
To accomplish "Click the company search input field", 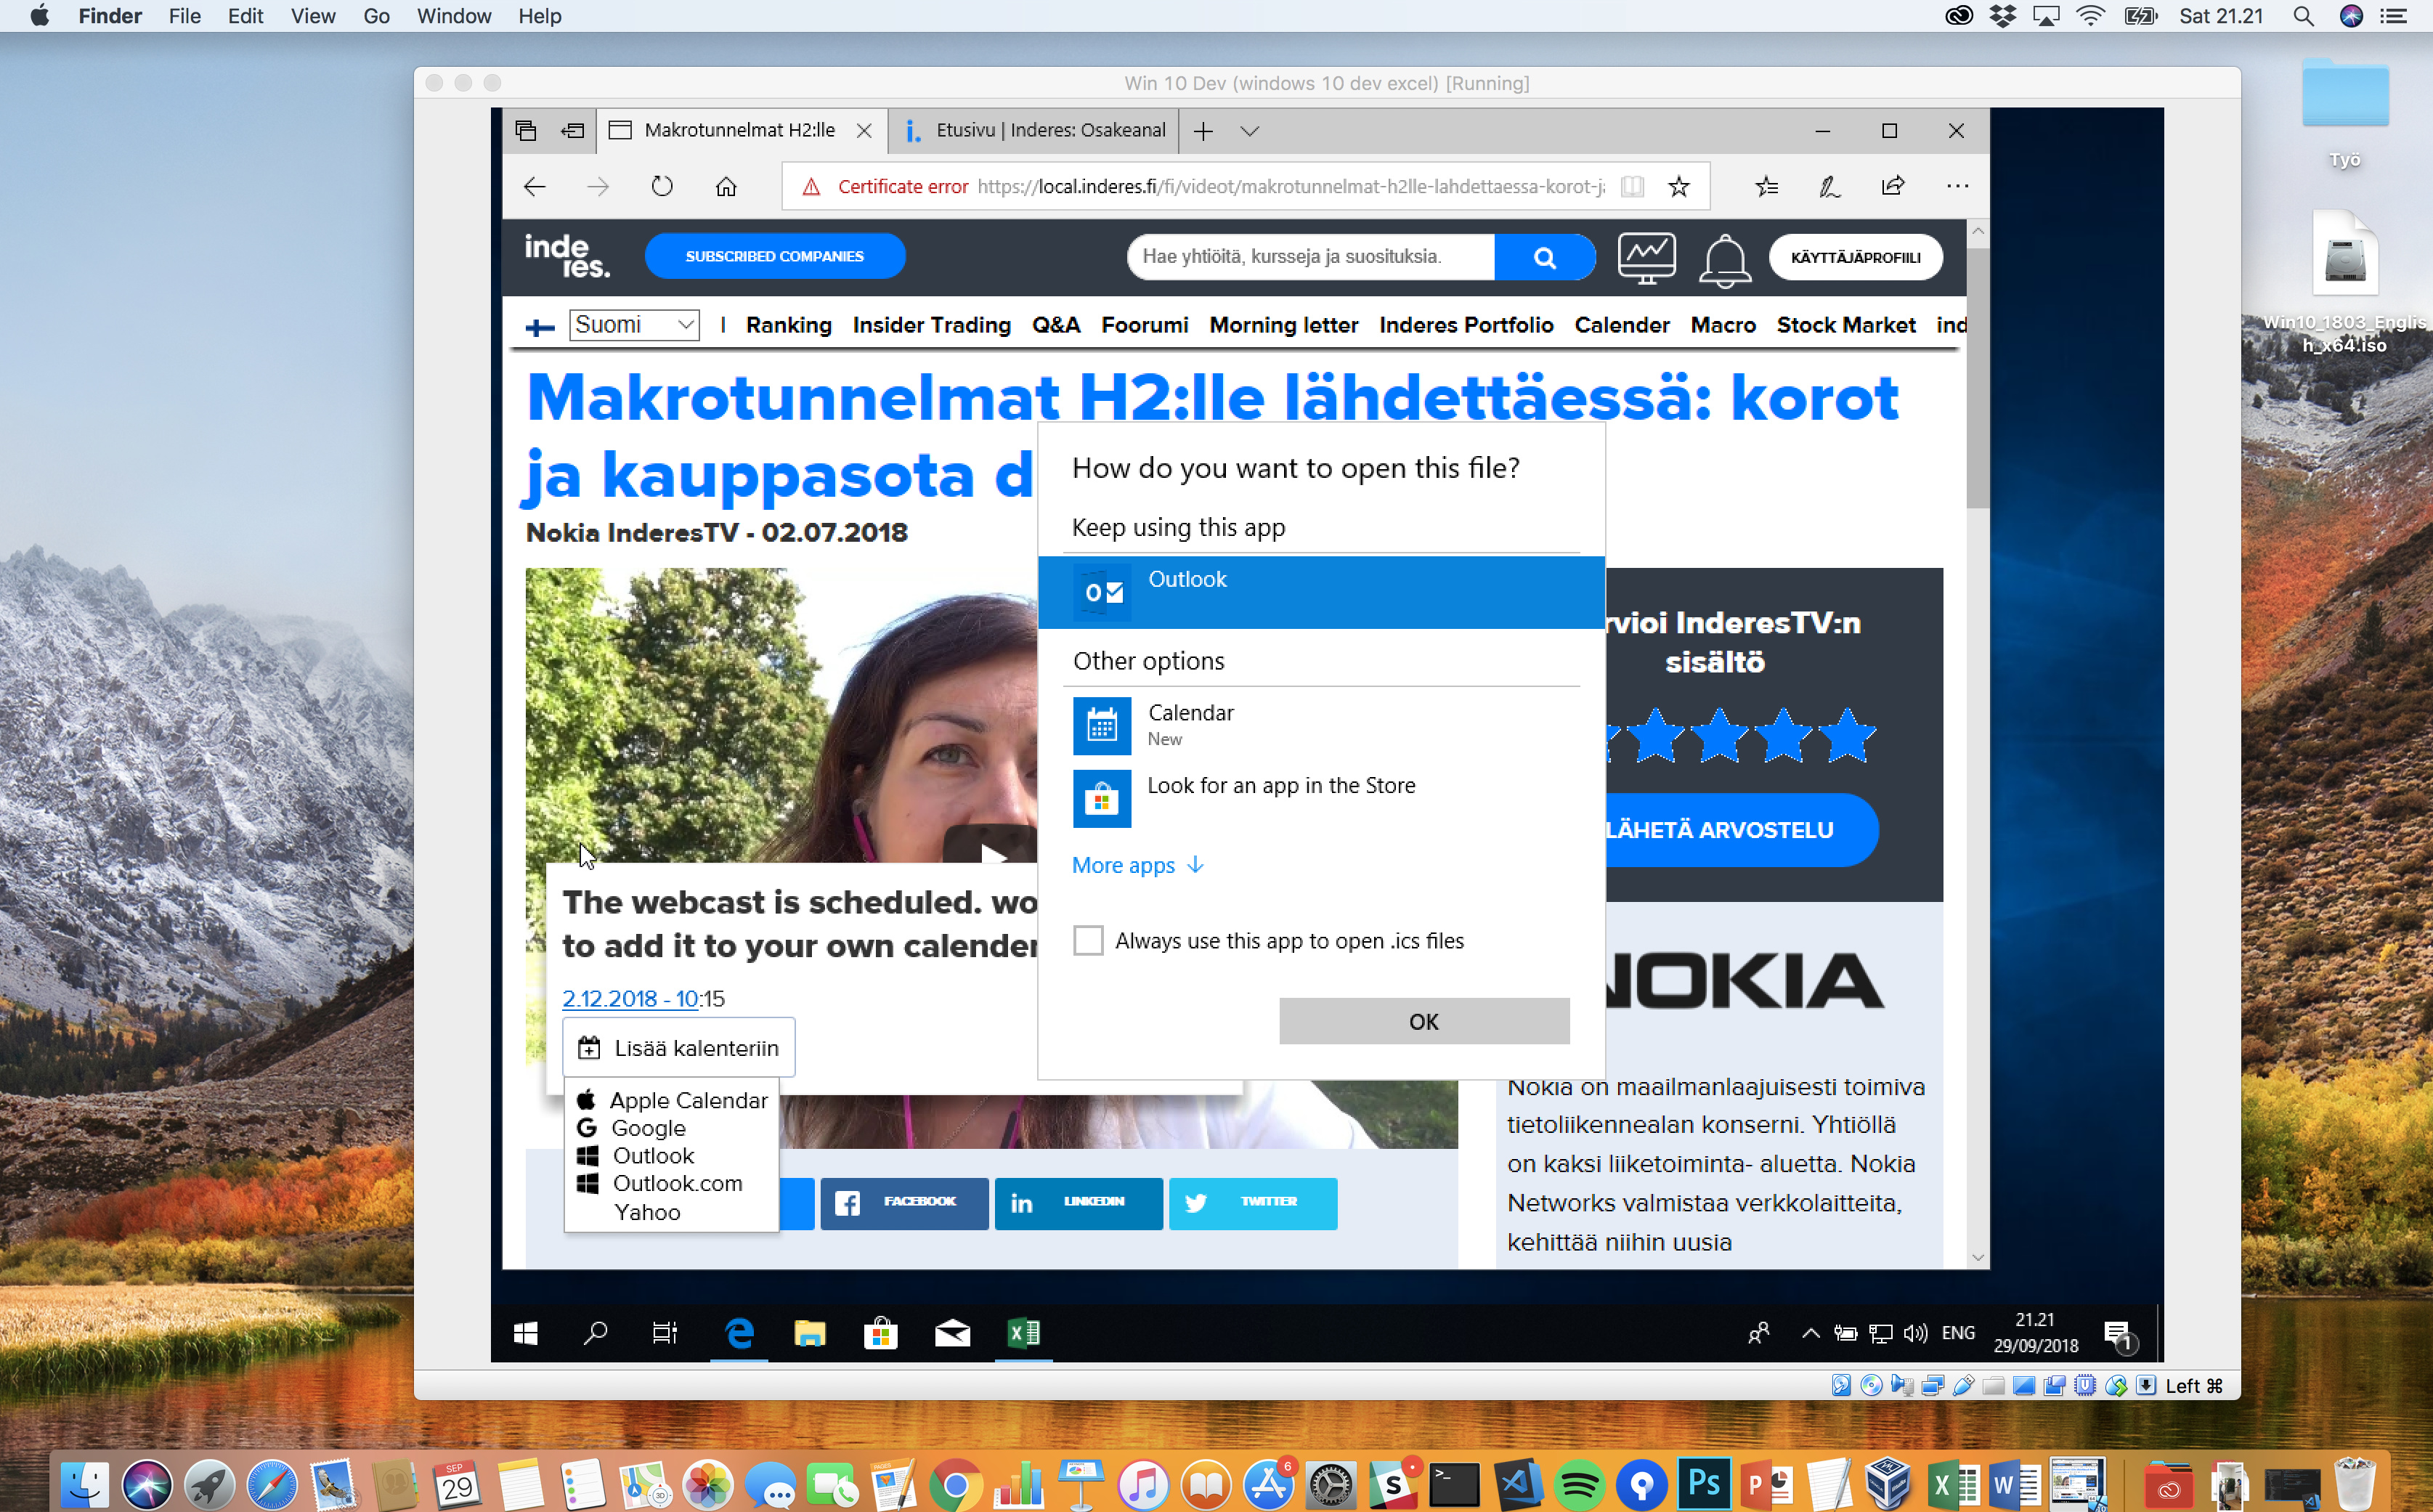I will [x=1310, y=257].
